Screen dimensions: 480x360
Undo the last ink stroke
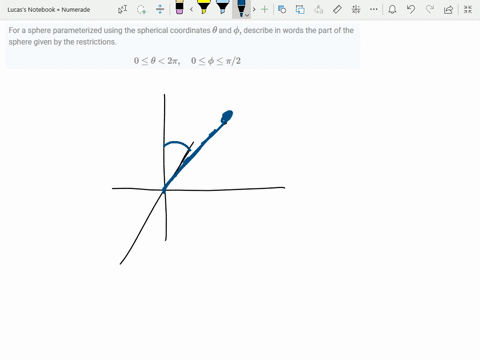tap(411, 9)
